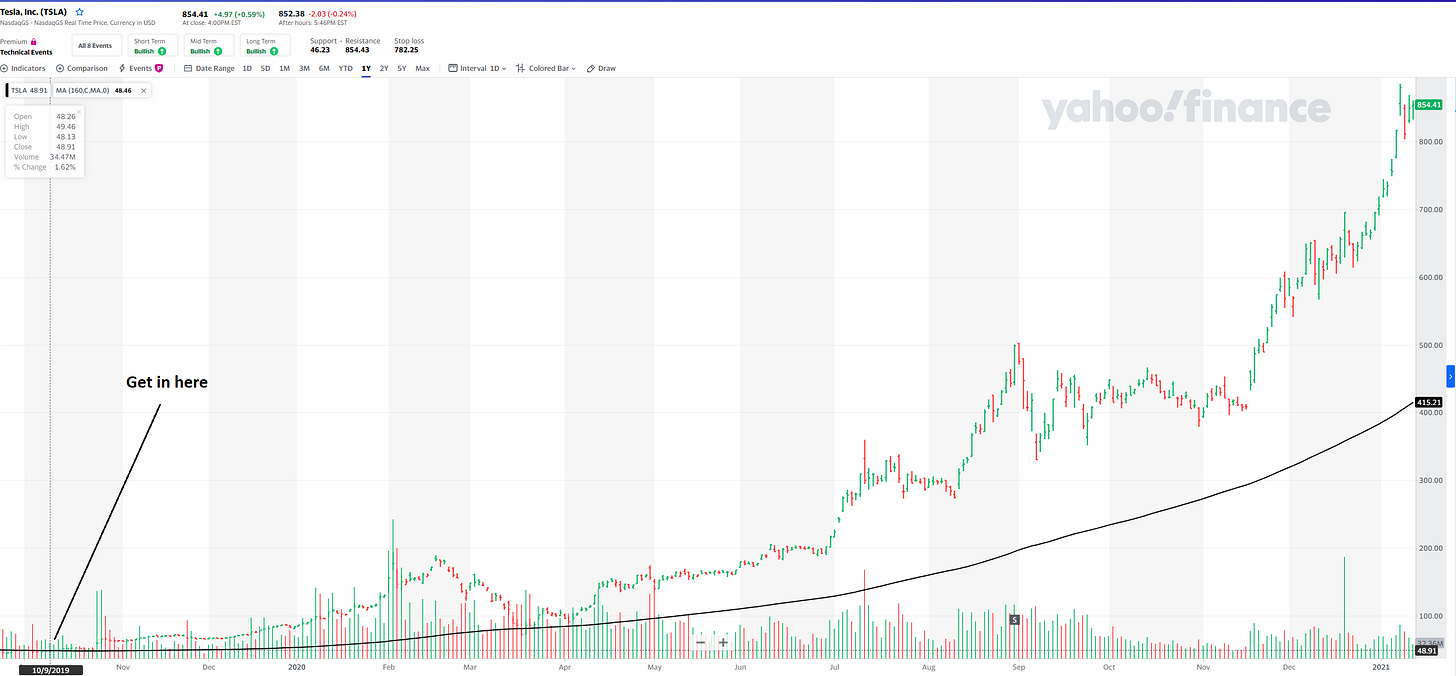
Task: Click the Premium lock icon
Action: 35,41
